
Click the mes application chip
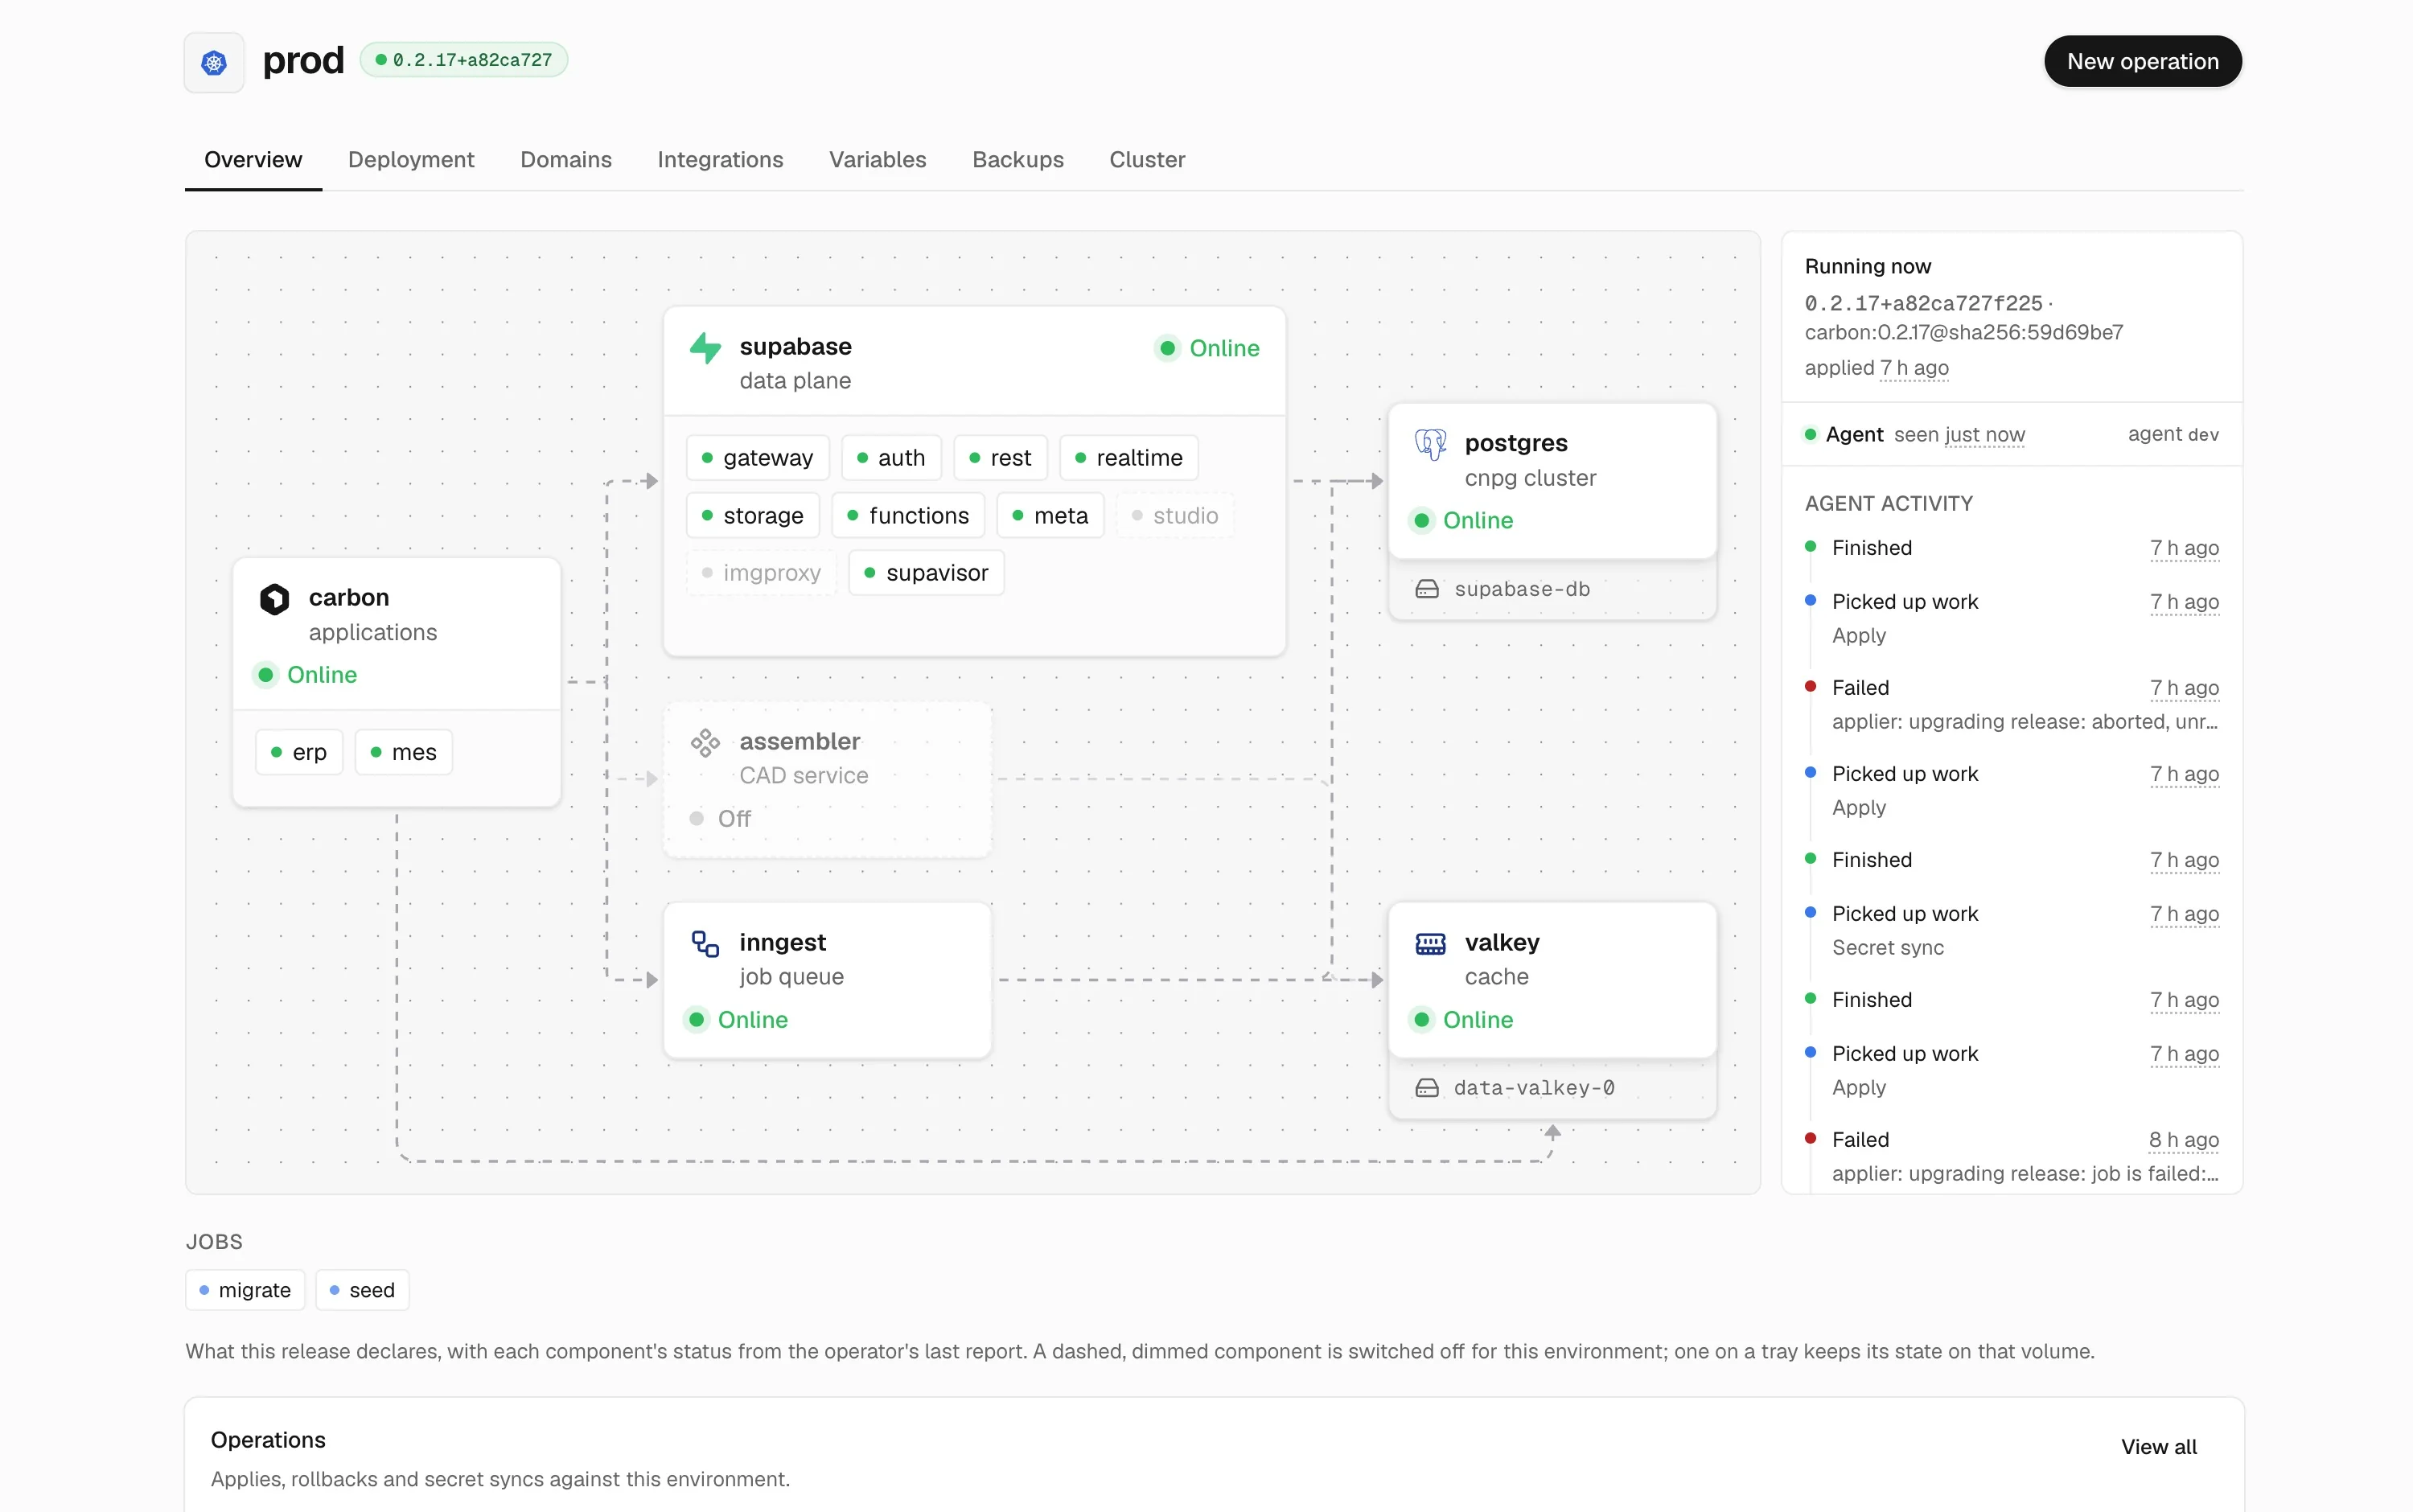404,752
